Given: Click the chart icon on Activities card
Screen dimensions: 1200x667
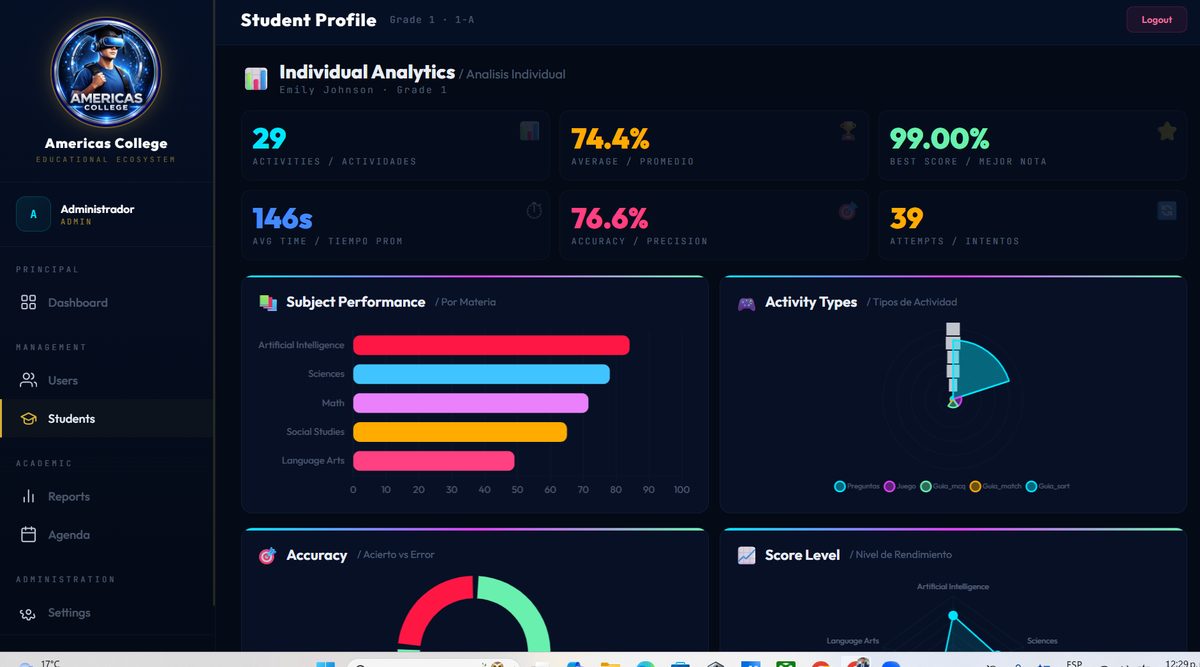Looking at the screenshot, I should 530,131.
